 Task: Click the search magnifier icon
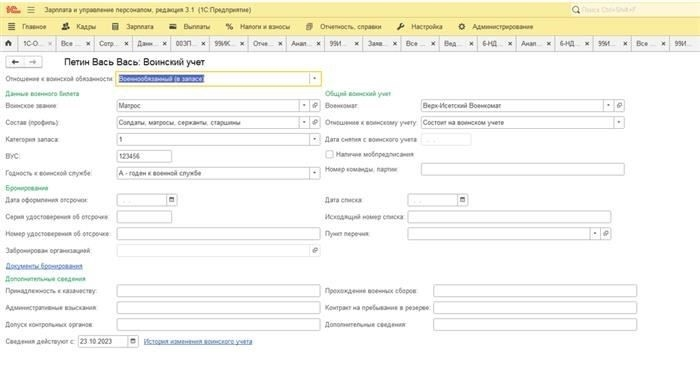point(576,9)
